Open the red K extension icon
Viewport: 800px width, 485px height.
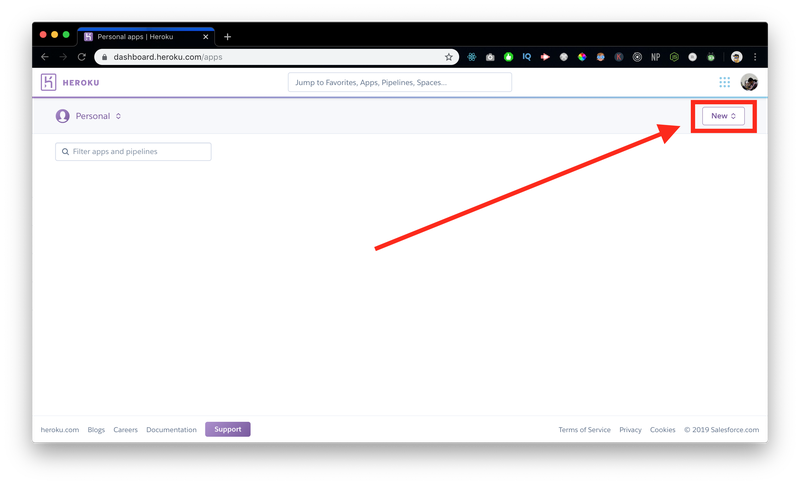click(x=618, y=57)
